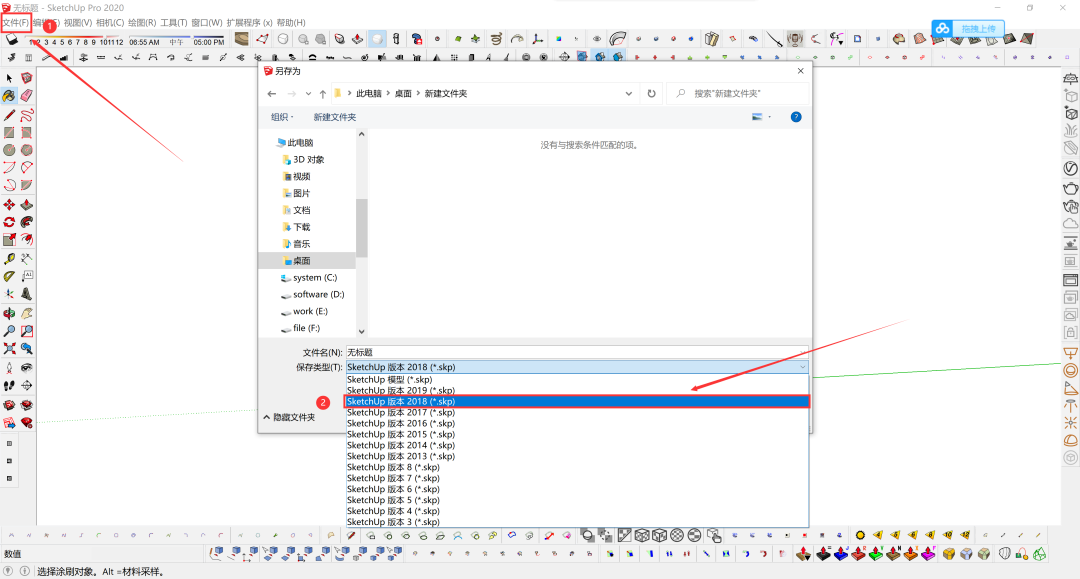Click the Zoom Extents tool
1080x579 pixels.
click(9, 348)
